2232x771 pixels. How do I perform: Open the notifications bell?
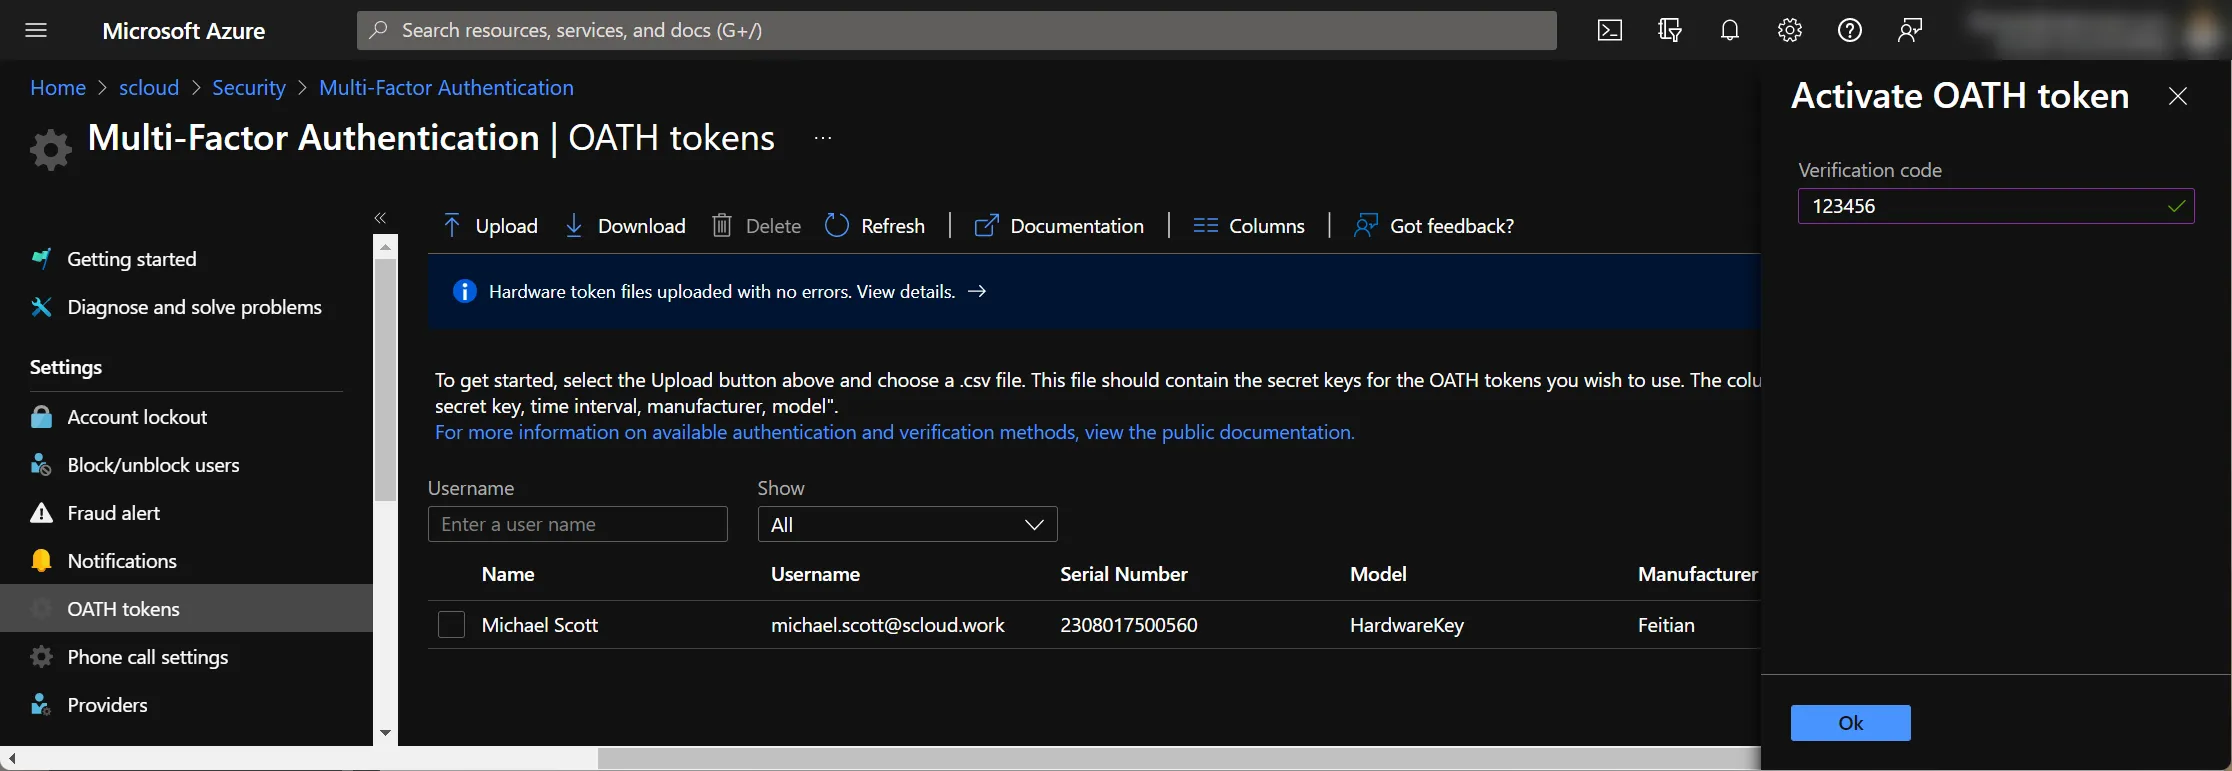pos(1730,30)
